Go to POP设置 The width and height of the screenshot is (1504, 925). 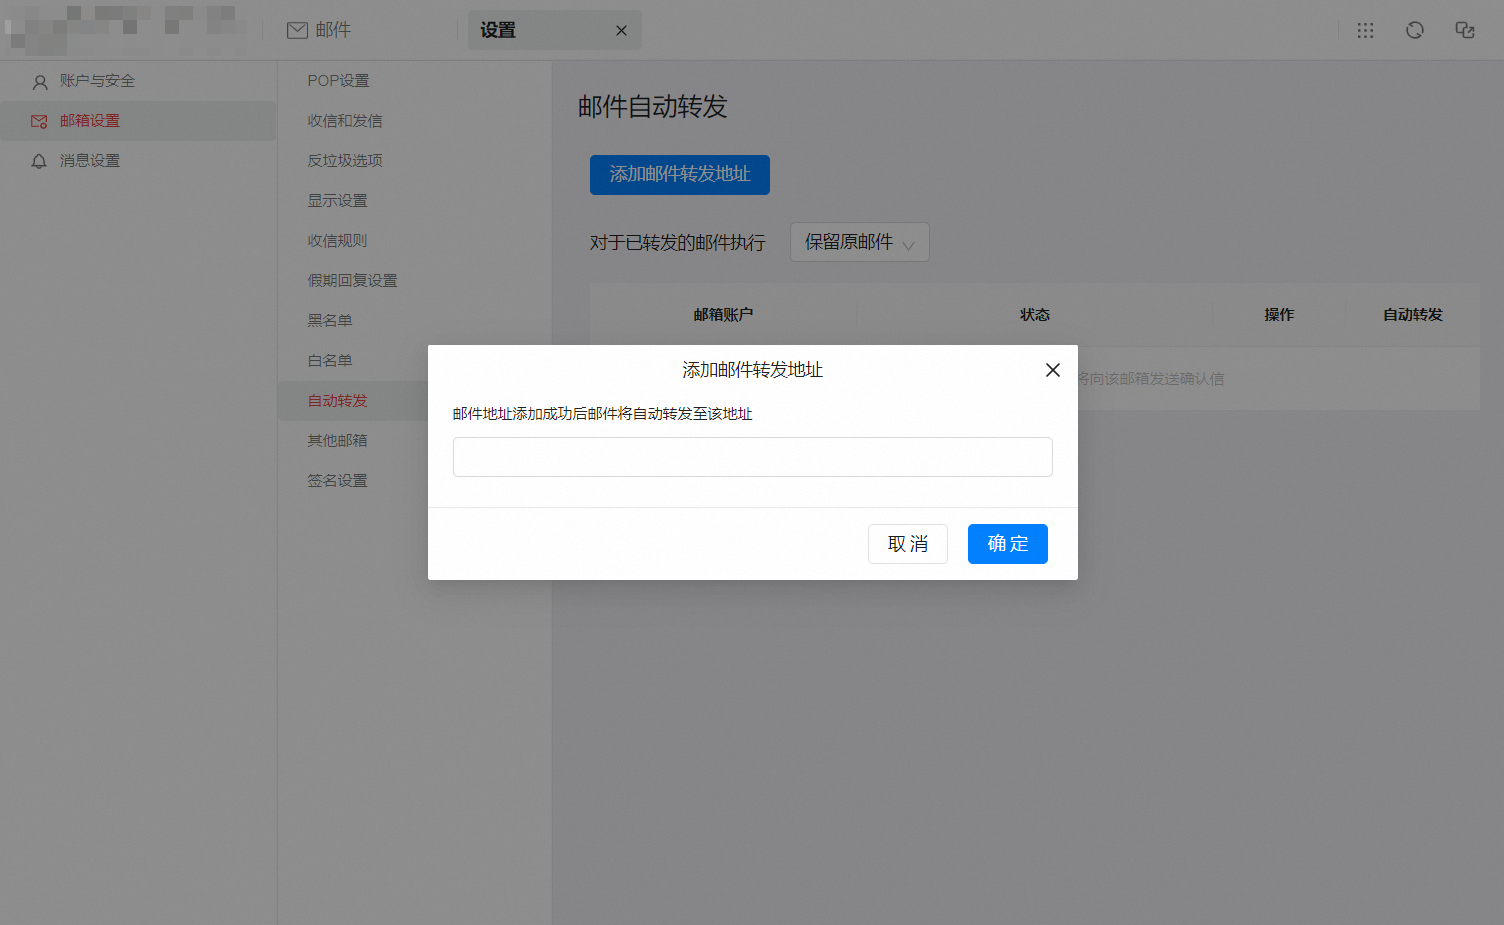coord(339,81)
